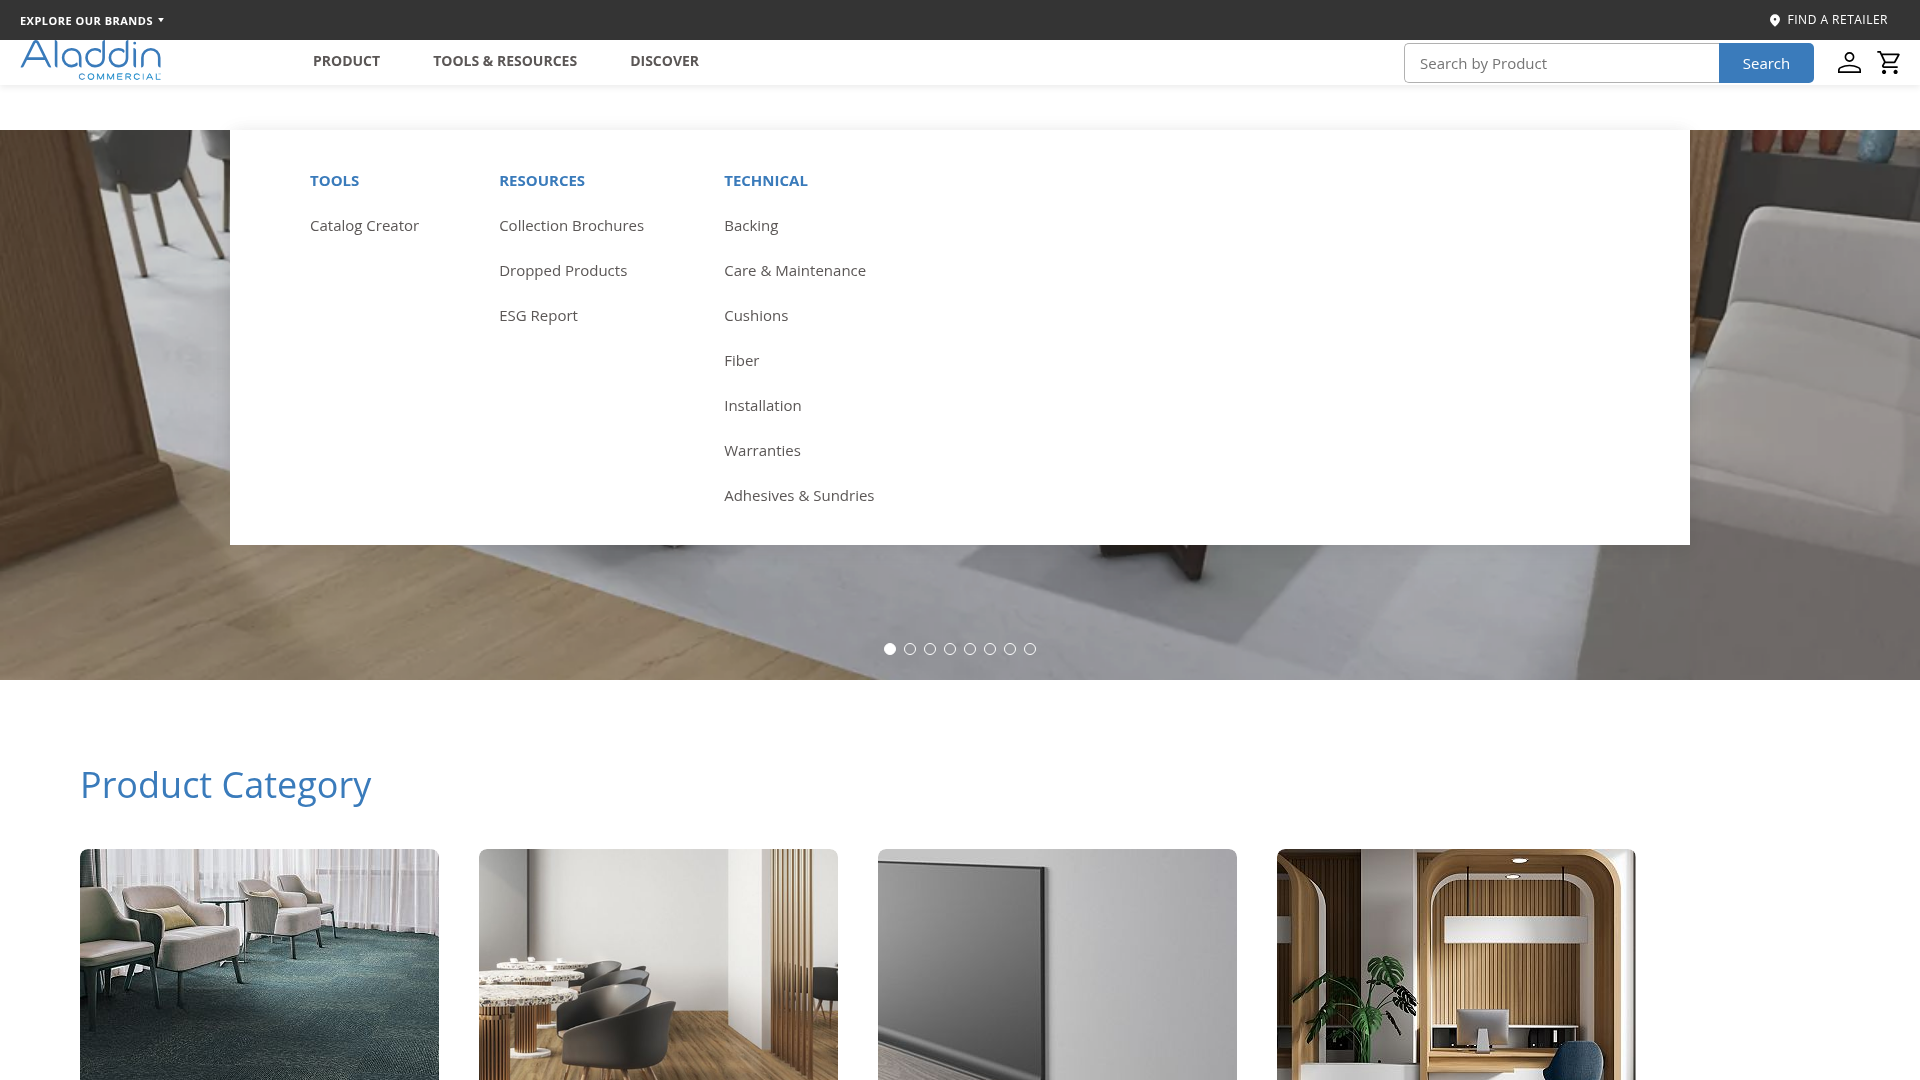
Task: Select the eighth carousel slide dot
Action: point(1030,649)
